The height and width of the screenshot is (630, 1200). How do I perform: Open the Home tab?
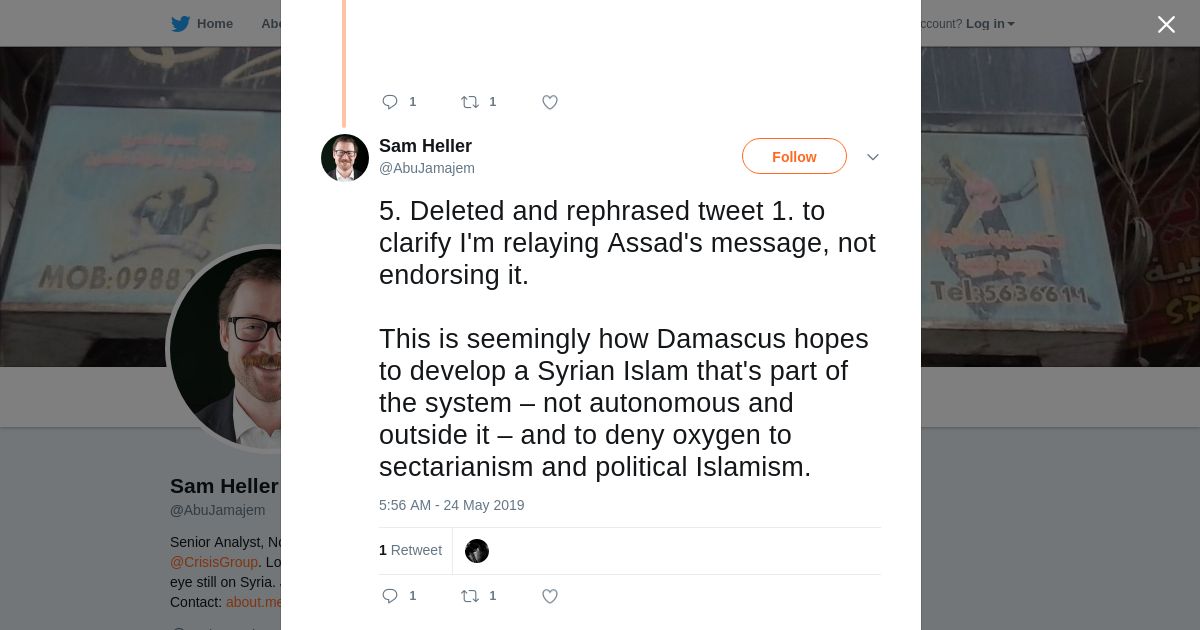[214, 24]
